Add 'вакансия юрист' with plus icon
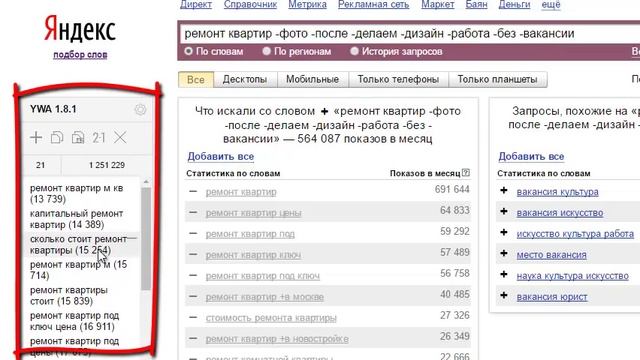640x360 pixels. [504, 296]
